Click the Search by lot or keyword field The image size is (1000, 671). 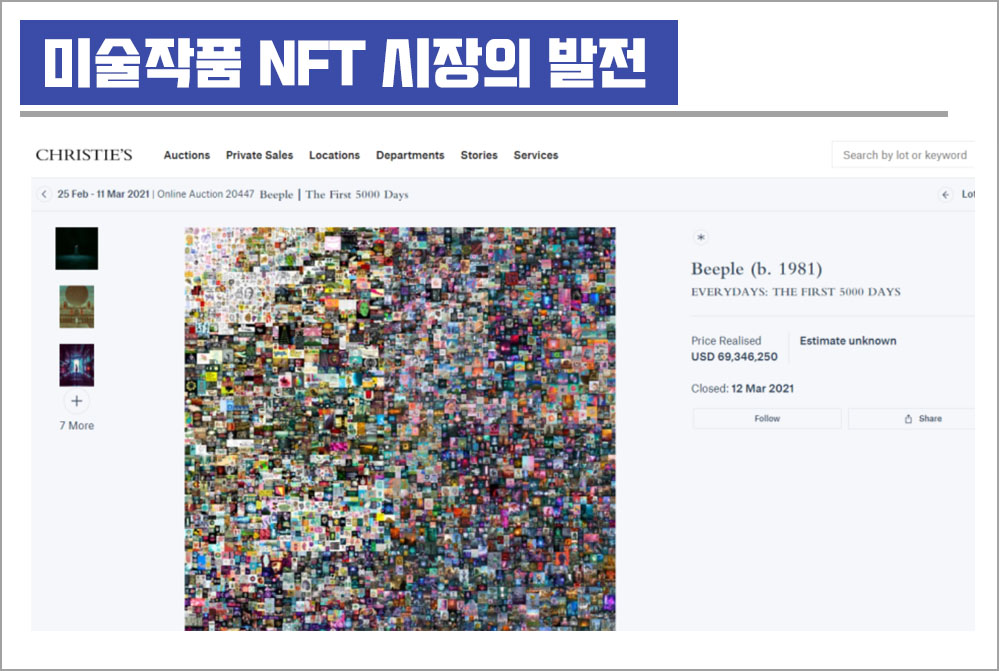[x=903, y=155]
